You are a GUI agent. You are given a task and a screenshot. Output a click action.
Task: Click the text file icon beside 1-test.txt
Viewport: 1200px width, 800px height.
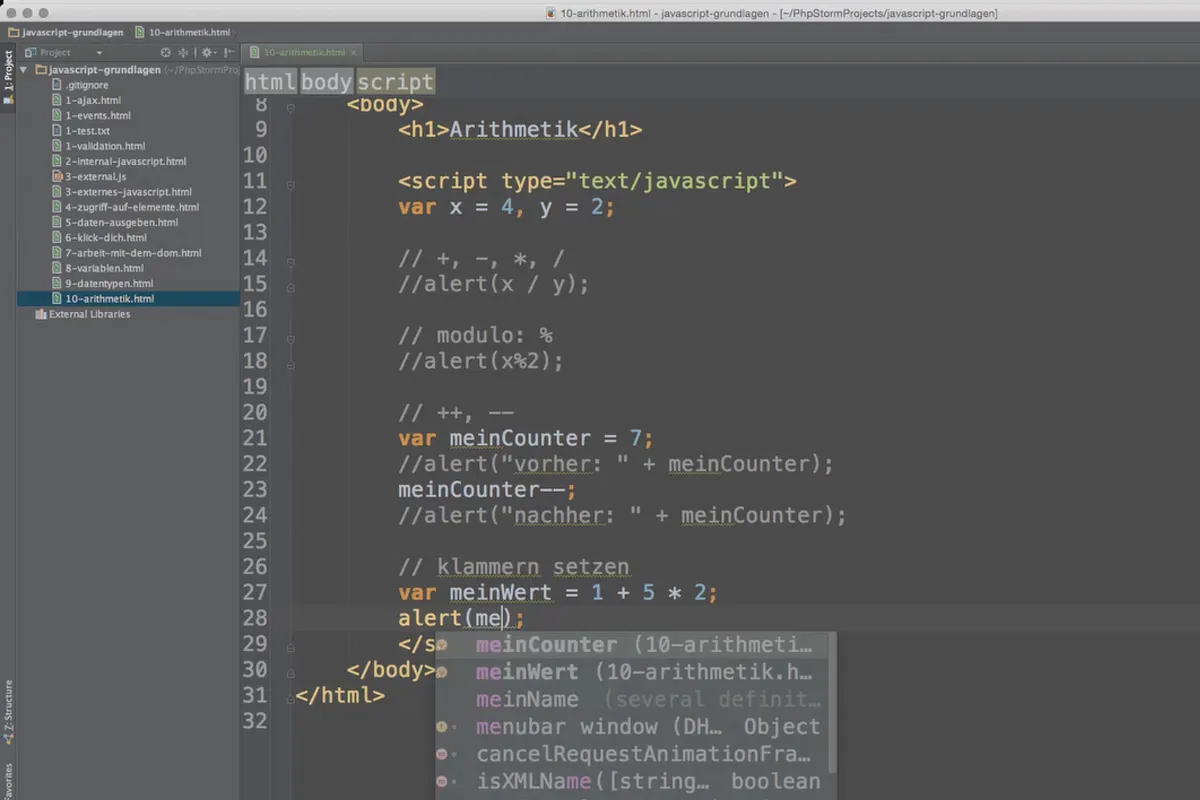(x=57, y=131)
